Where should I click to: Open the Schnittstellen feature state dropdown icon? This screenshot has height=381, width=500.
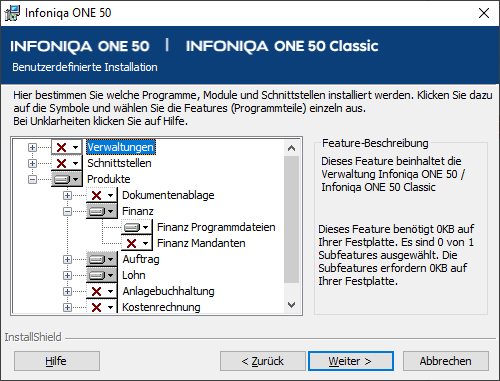(67, 163)
